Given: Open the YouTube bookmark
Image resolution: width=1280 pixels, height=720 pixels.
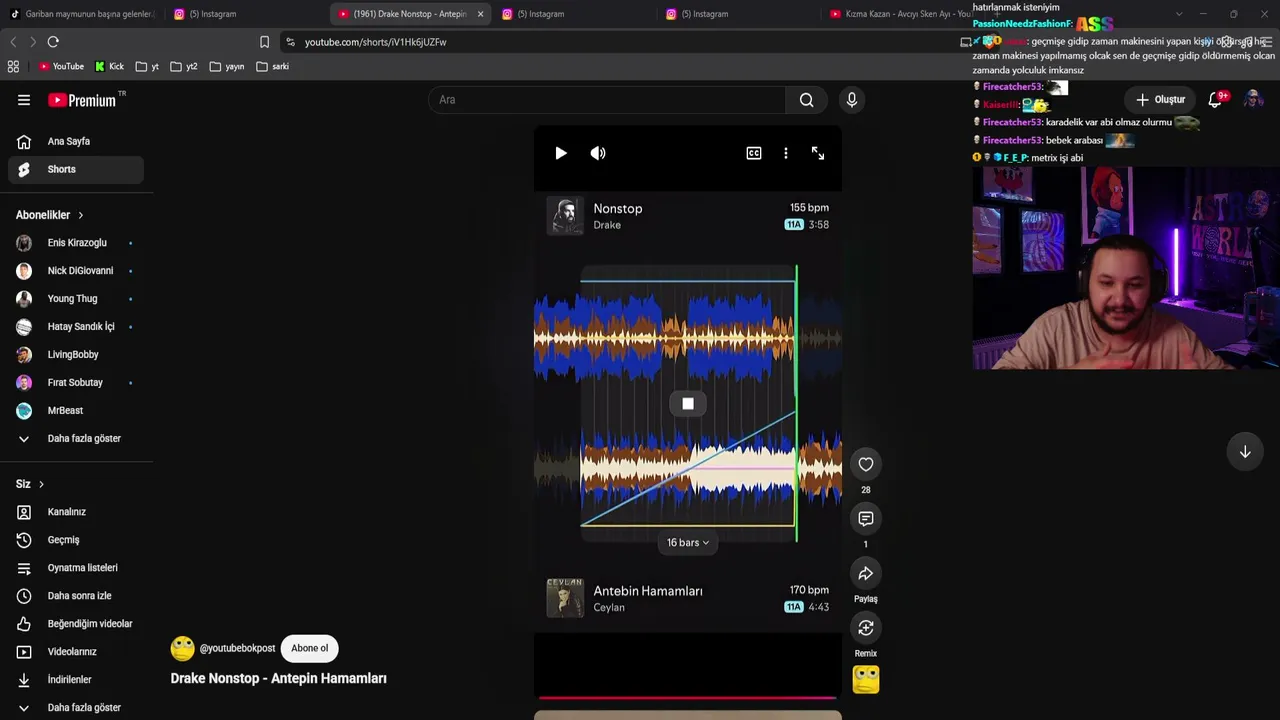Looking at the screenshot, I should pos(61,66).
